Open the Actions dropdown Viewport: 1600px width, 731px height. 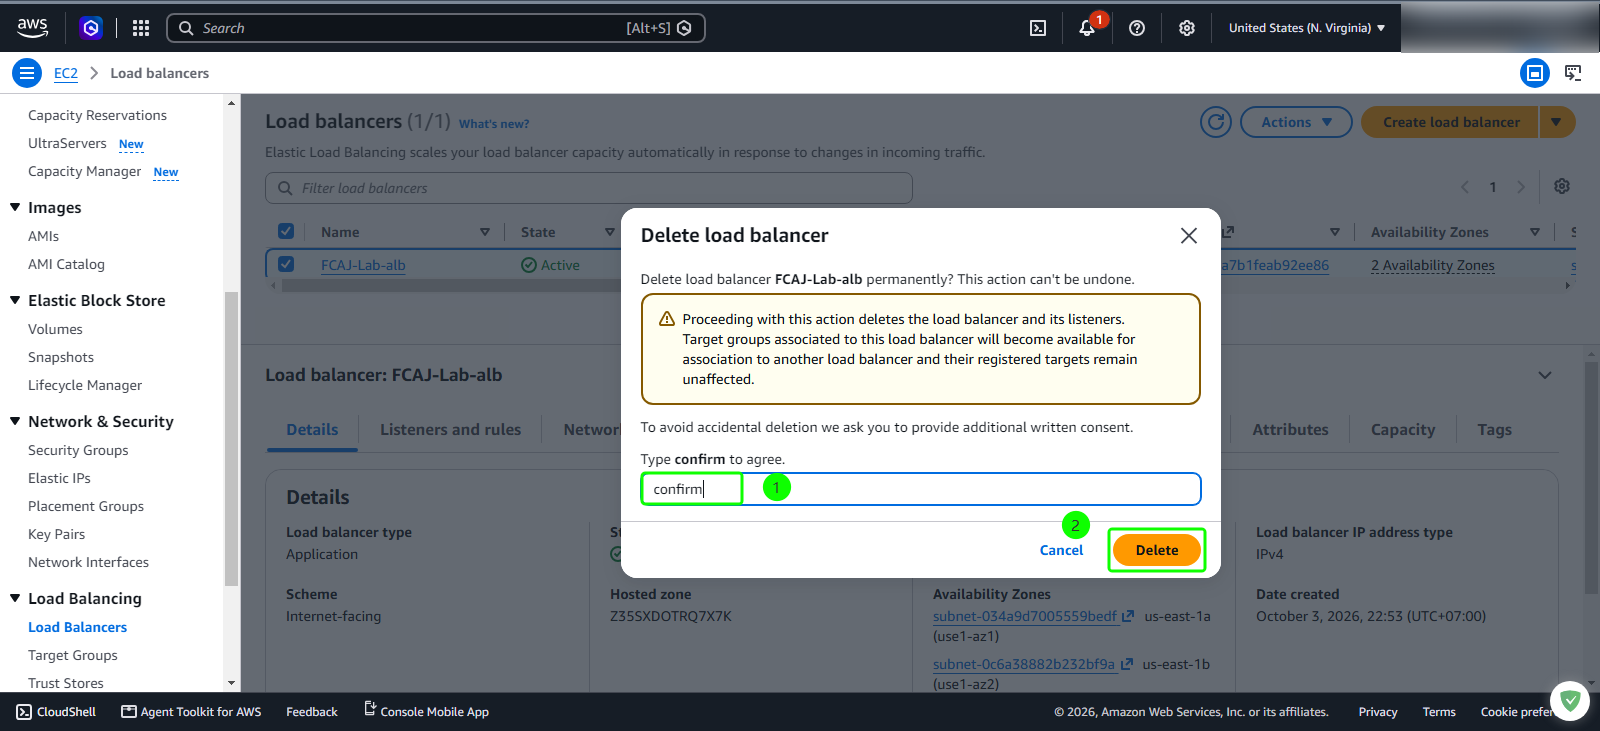pyautogui.click(x=1296, y=122)
